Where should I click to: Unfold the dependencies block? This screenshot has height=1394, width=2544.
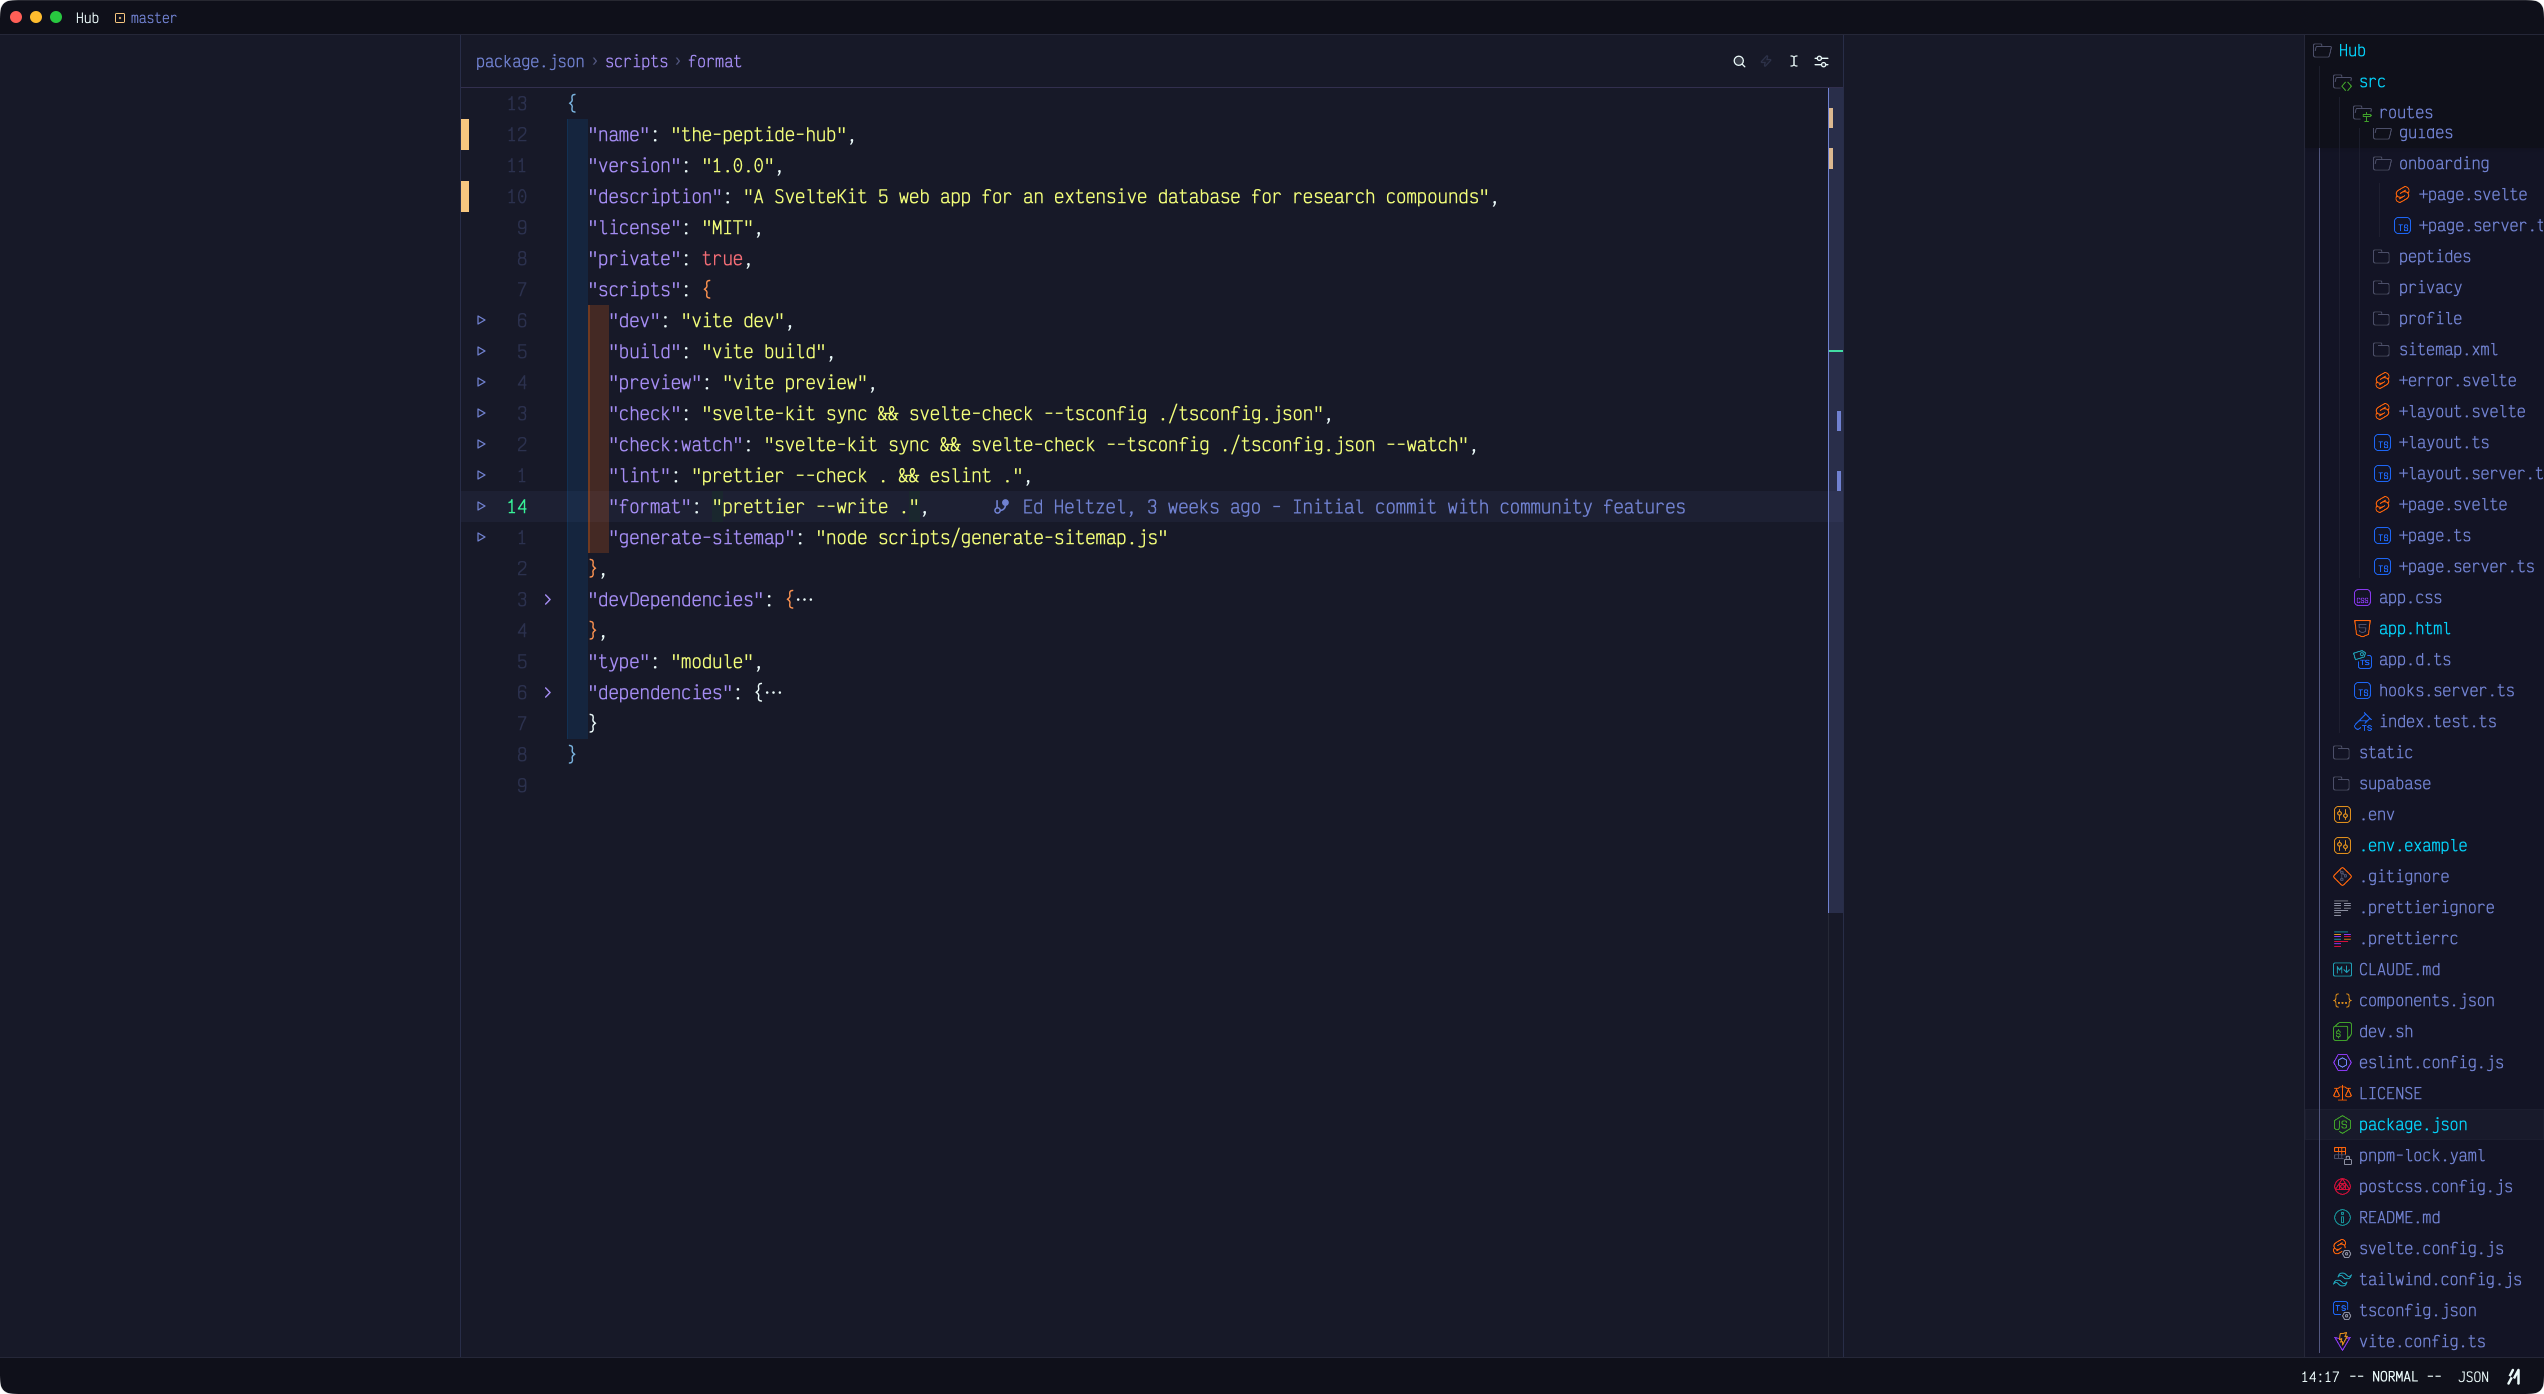548,692
